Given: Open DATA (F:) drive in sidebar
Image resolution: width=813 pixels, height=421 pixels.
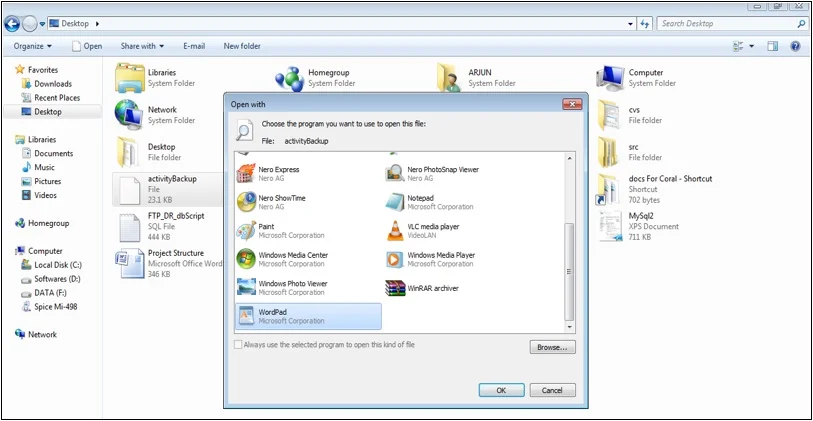Looking at the screenshot, I should [x=44, y=293].
